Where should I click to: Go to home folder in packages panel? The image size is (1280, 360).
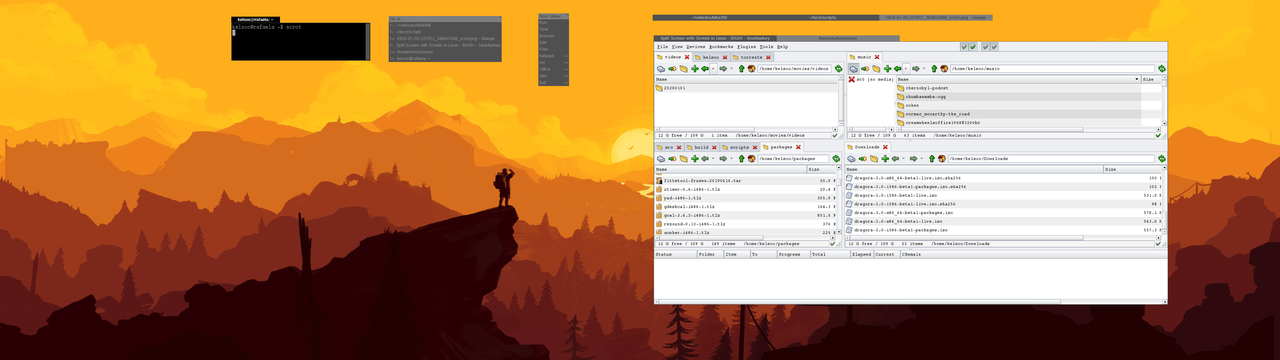pos(751,159)
